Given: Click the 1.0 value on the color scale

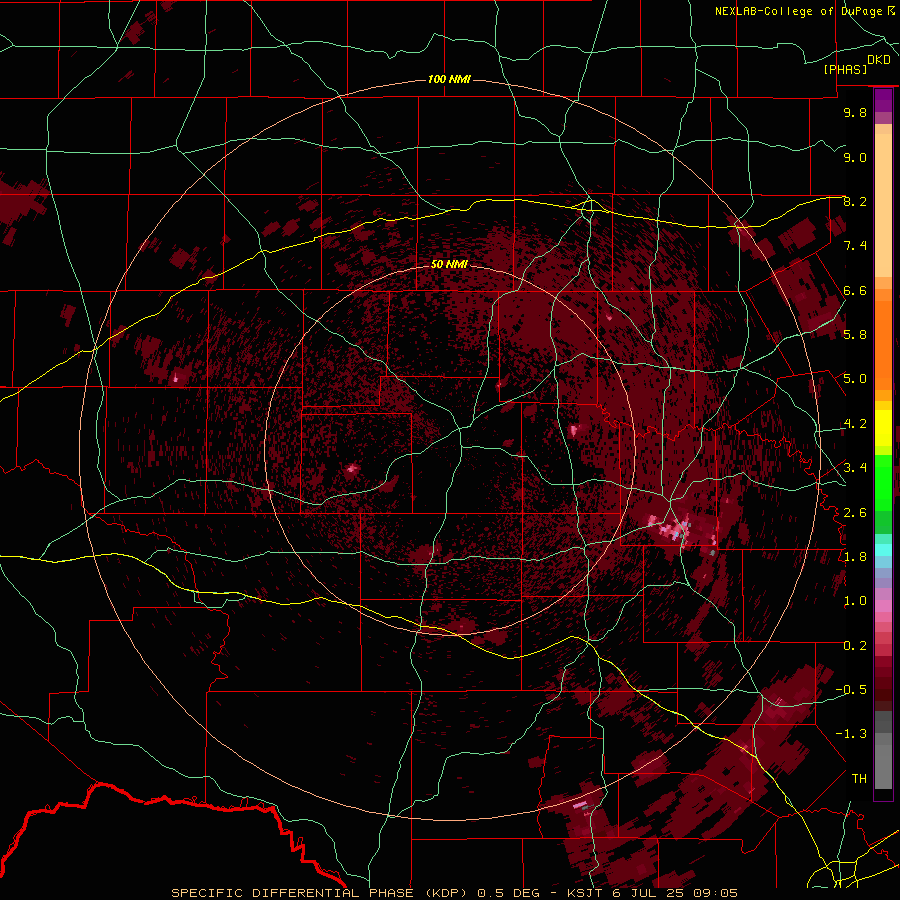Looking at the screenshot, I should pos(855,600).
